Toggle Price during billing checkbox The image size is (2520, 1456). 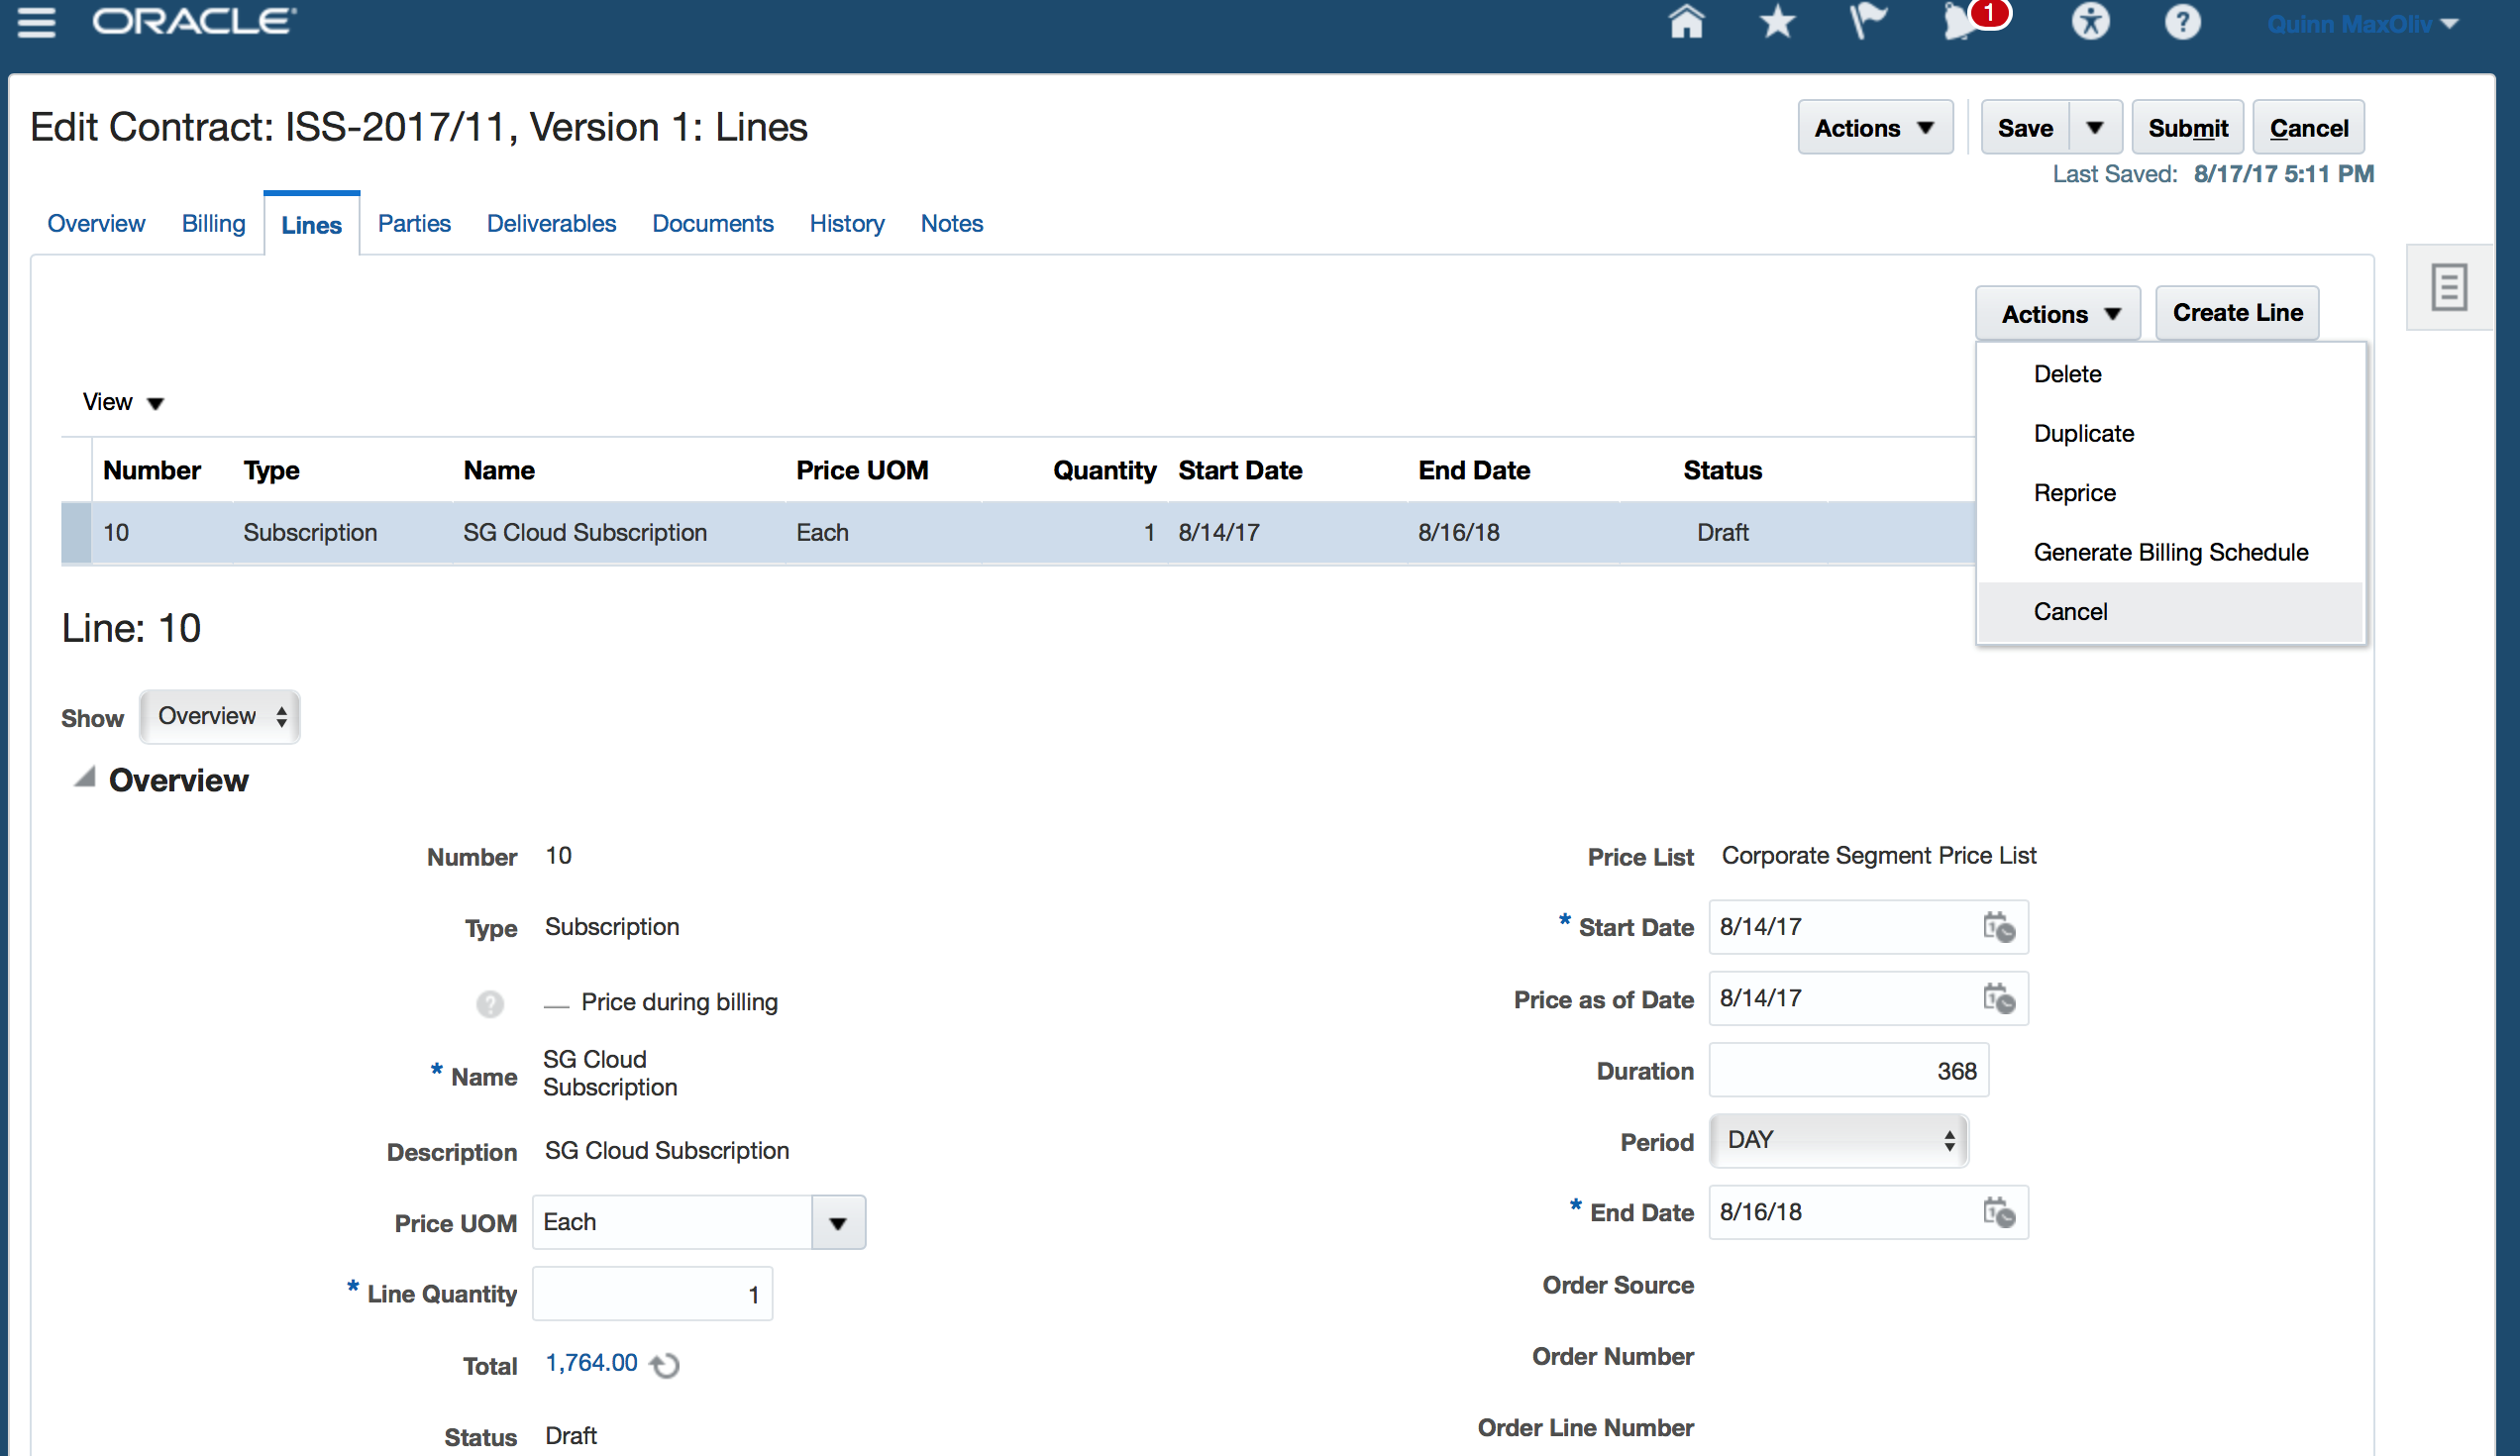click(x=556, y=1003)
